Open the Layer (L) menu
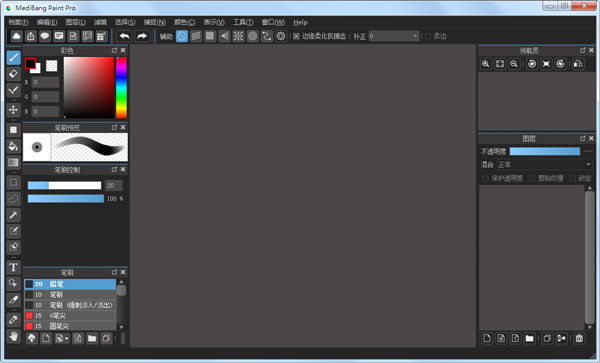This screenshot has width=600, height=363. (75, 22)
